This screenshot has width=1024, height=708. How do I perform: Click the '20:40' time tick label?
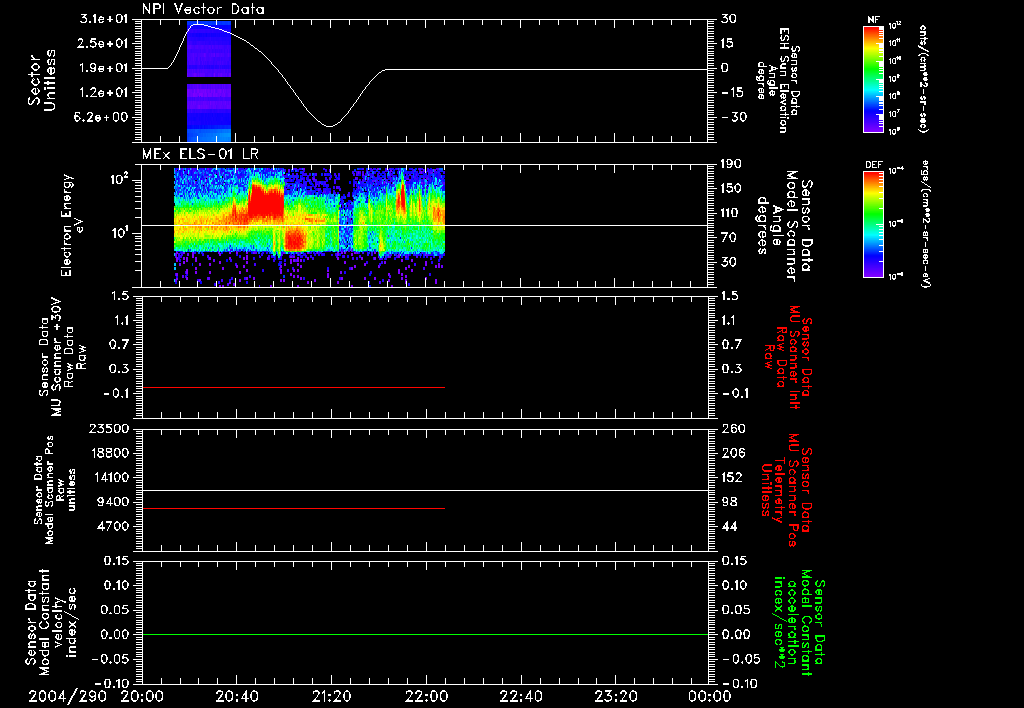tap(236, 697)
